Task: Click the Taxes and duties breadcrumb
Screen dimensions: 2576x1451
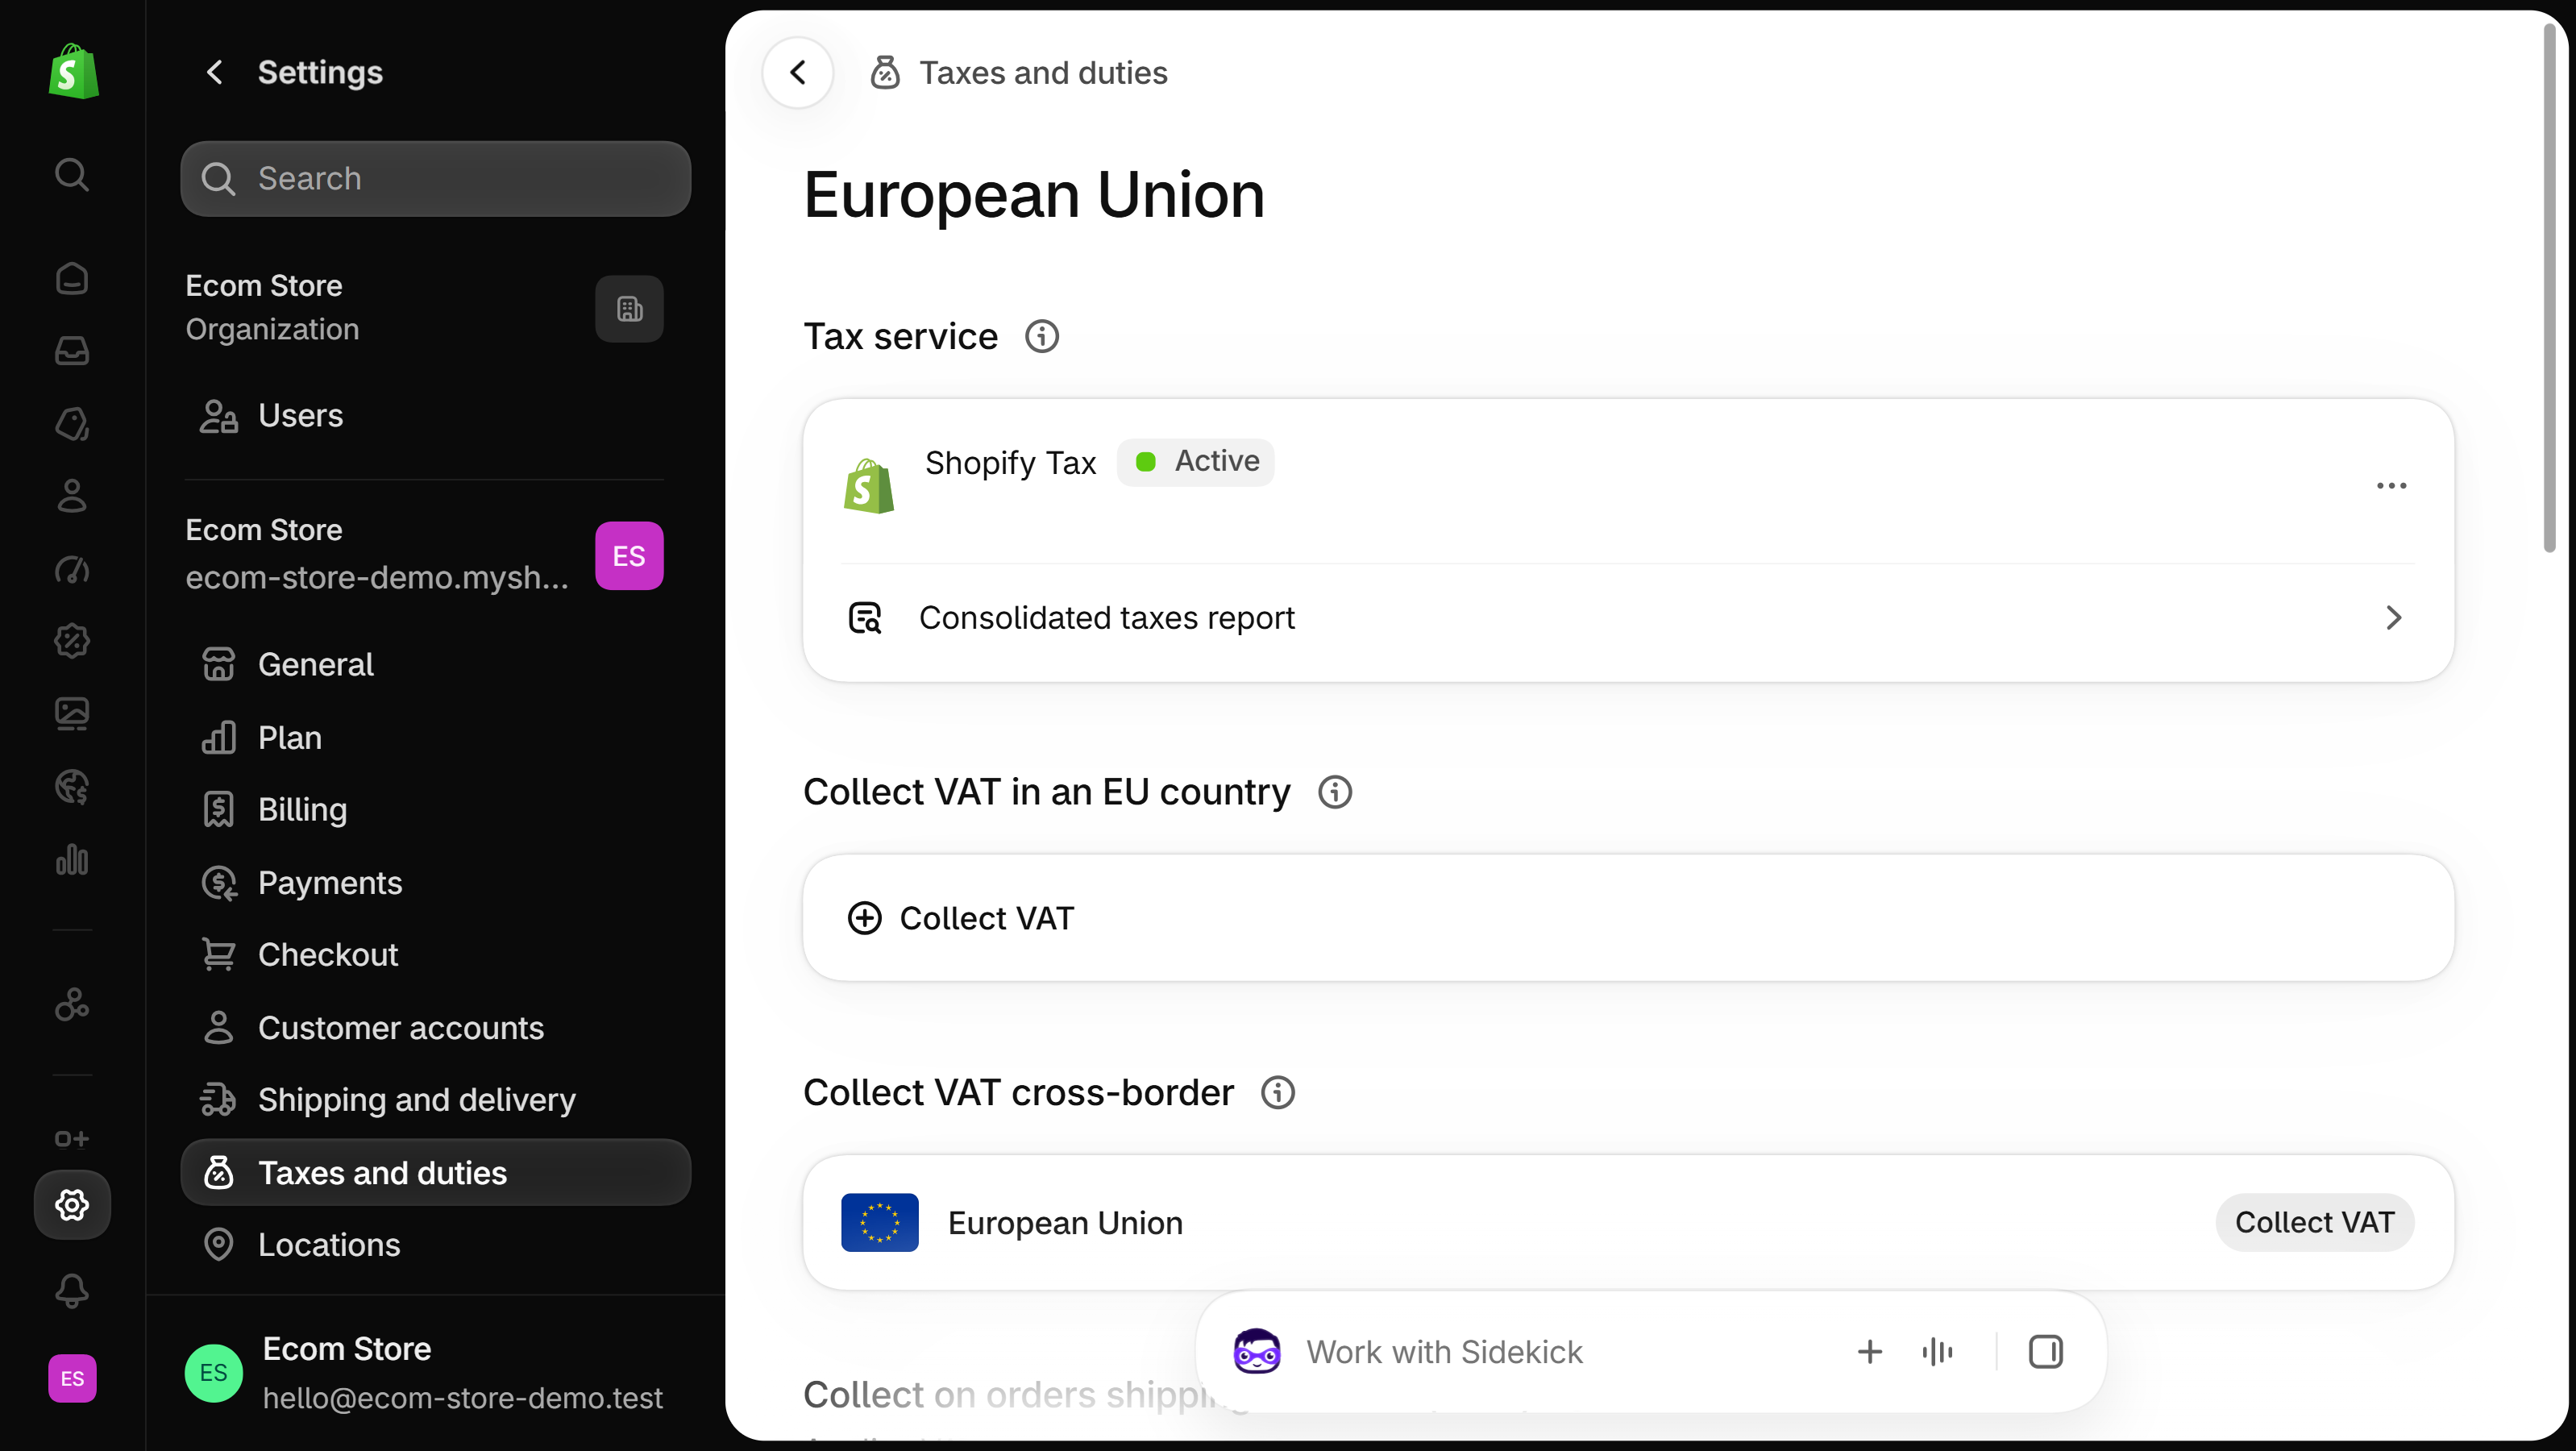Action: (x=1043, y=73)
